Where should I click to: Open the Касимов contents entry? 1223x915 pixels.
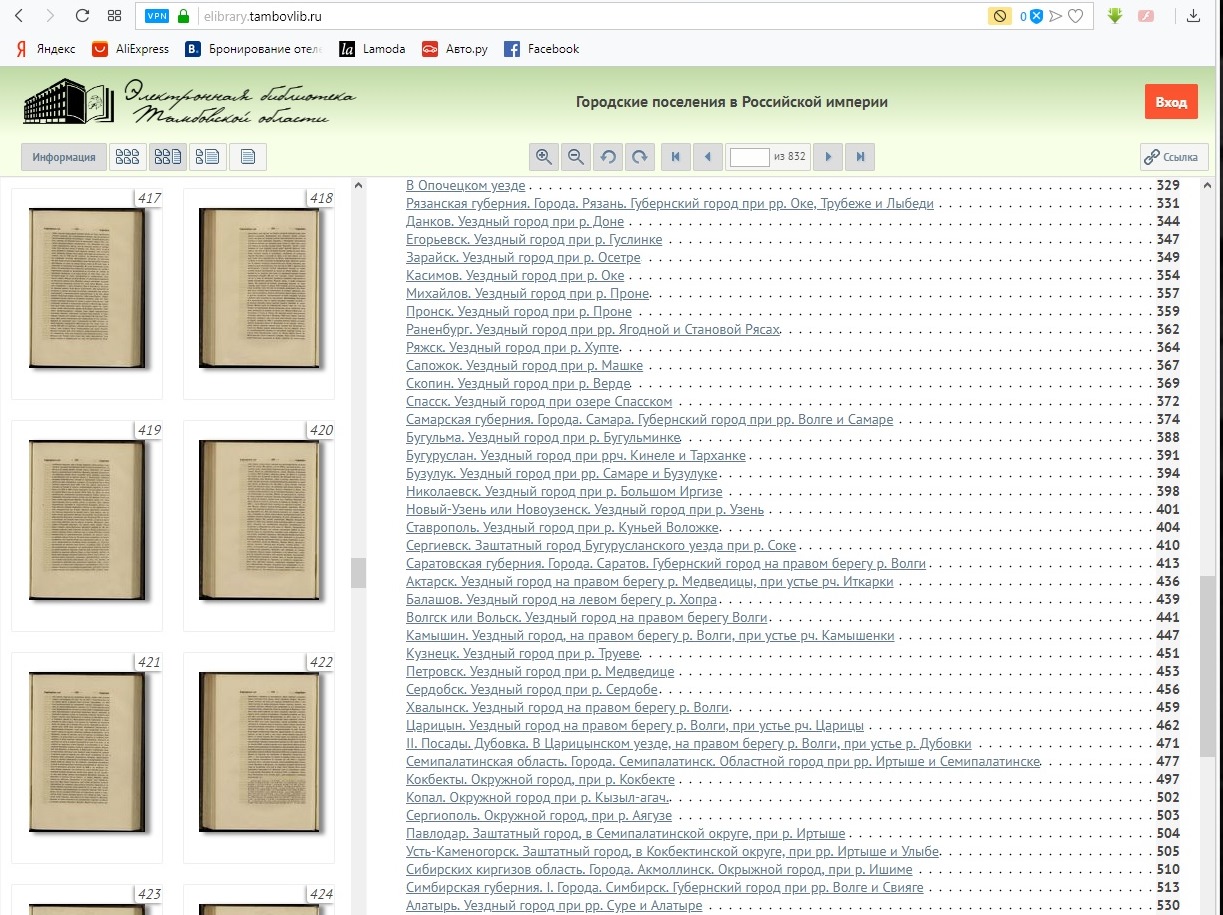pyautogui.click(x=515, y=276)
